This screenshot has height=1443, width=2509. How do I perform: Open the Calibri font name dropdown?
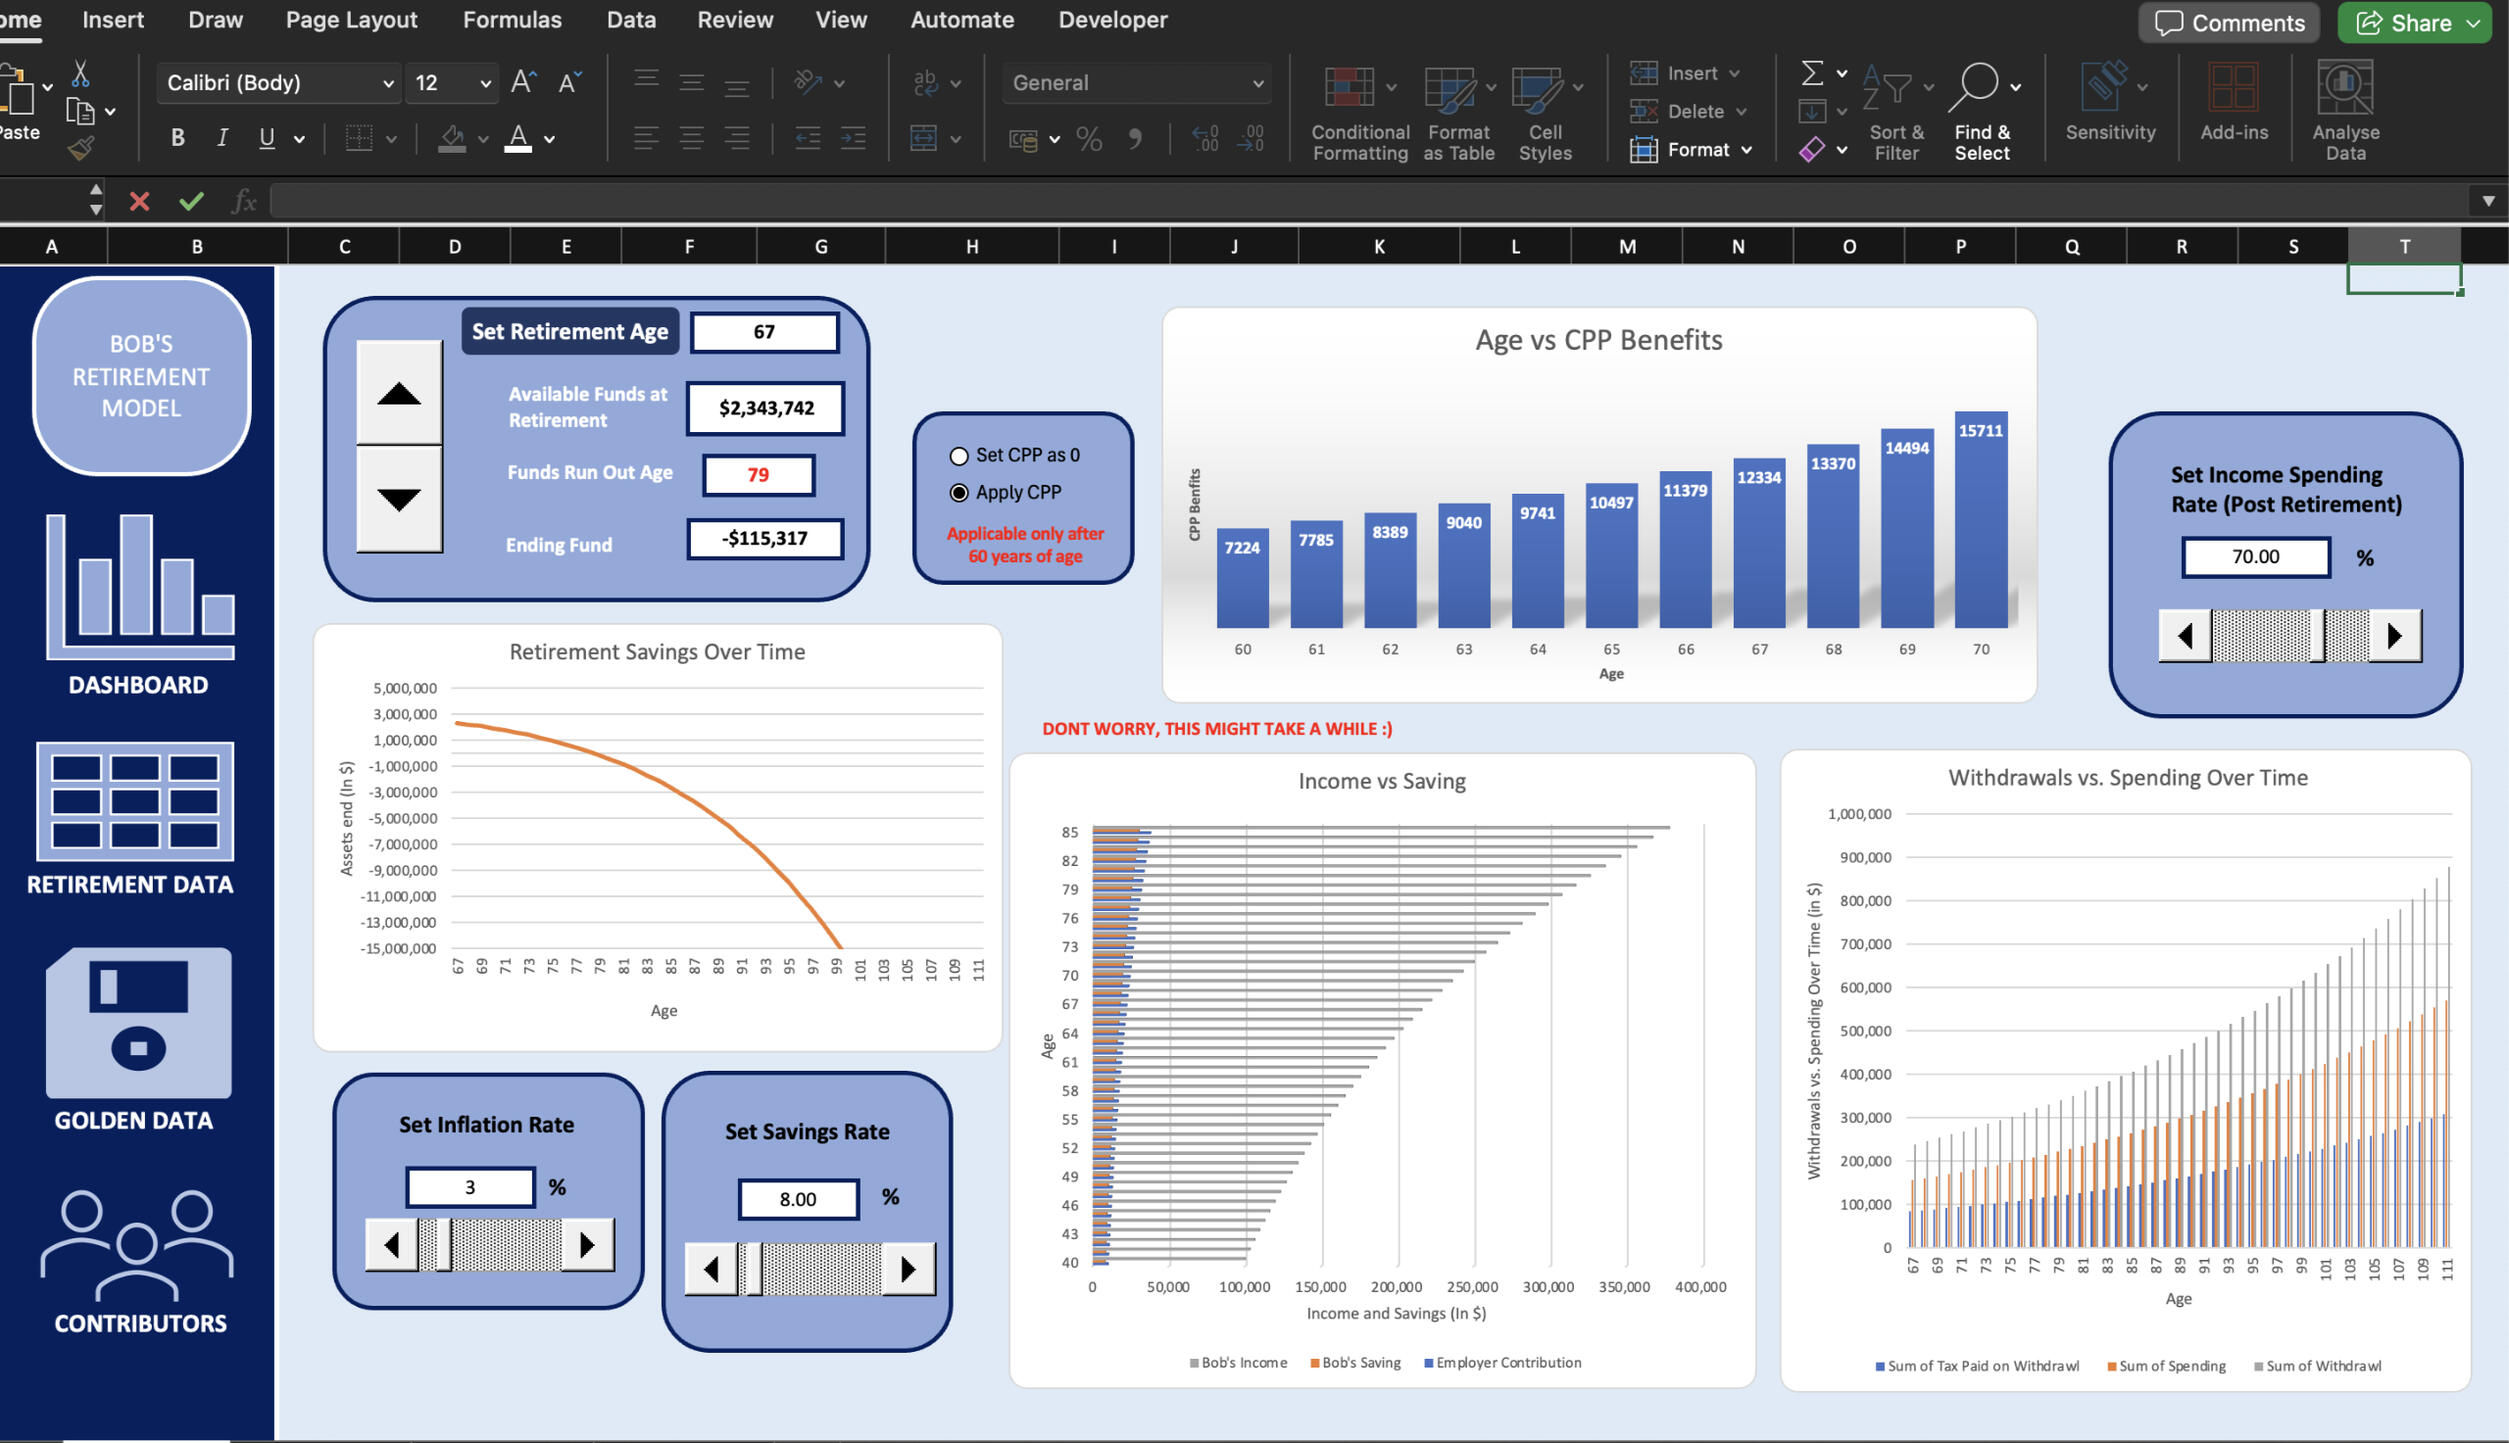coord(388,84)
